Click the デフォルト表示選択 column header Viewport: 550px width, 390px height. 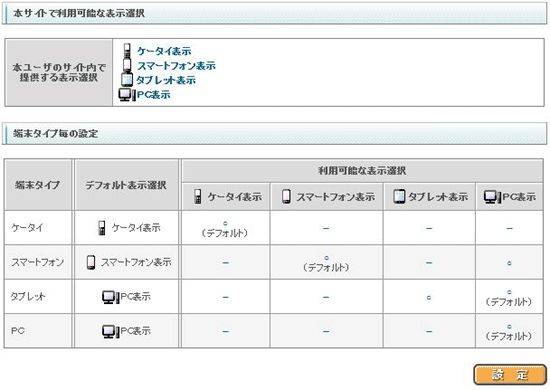point(126,185)
